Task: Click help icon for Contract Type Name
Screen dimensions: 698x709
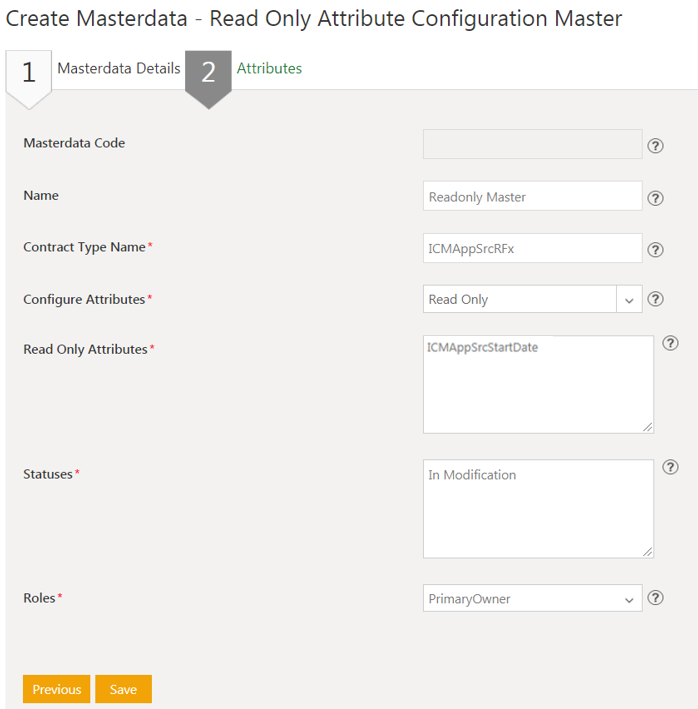Action: pos(656,250)
